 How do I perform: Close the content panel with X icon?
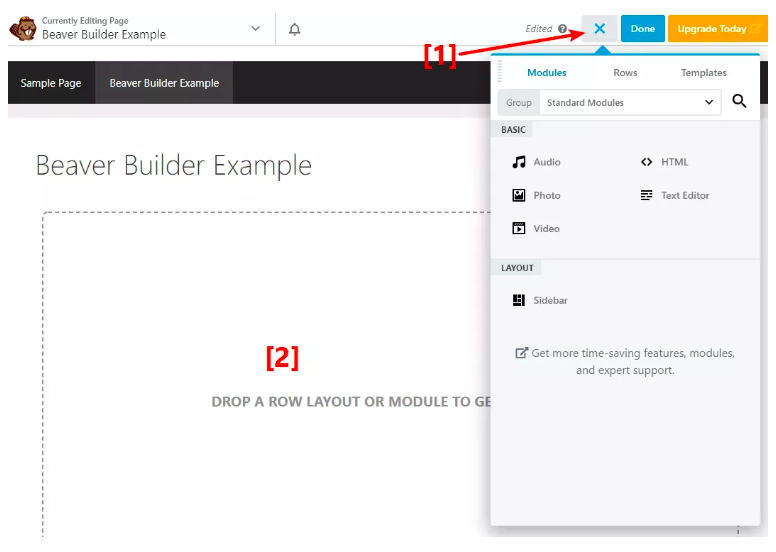[x=599, y=29]
